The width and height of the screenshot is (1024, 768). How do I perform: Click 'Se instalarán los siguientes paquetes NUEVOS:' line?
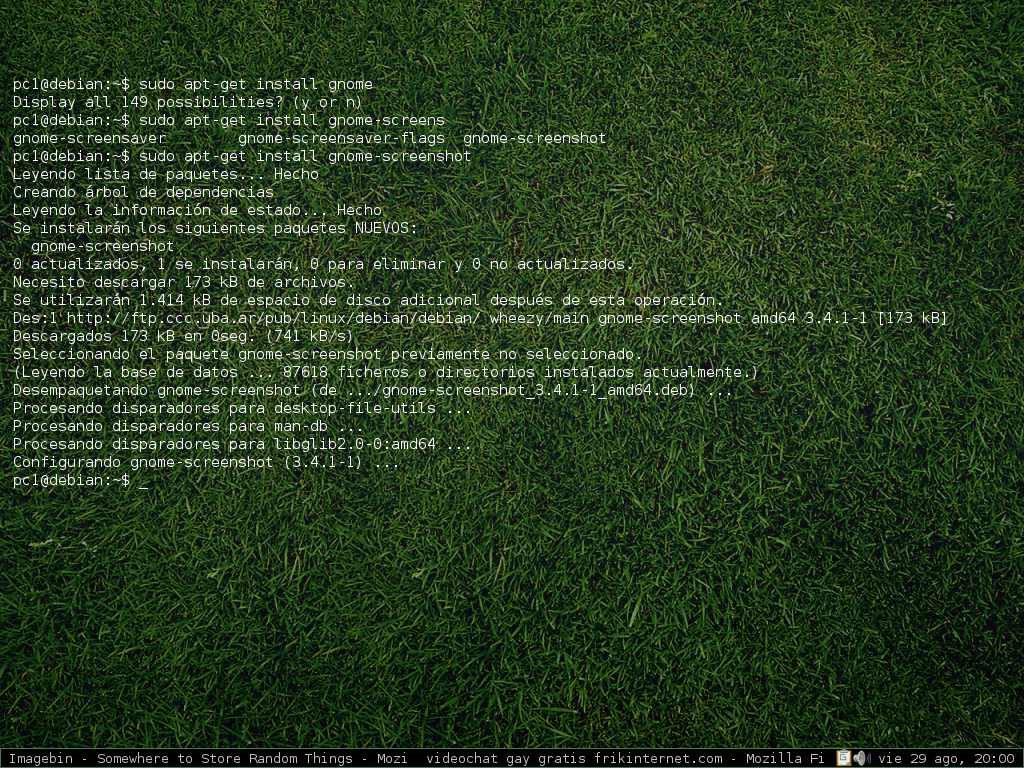coord(215,229)
